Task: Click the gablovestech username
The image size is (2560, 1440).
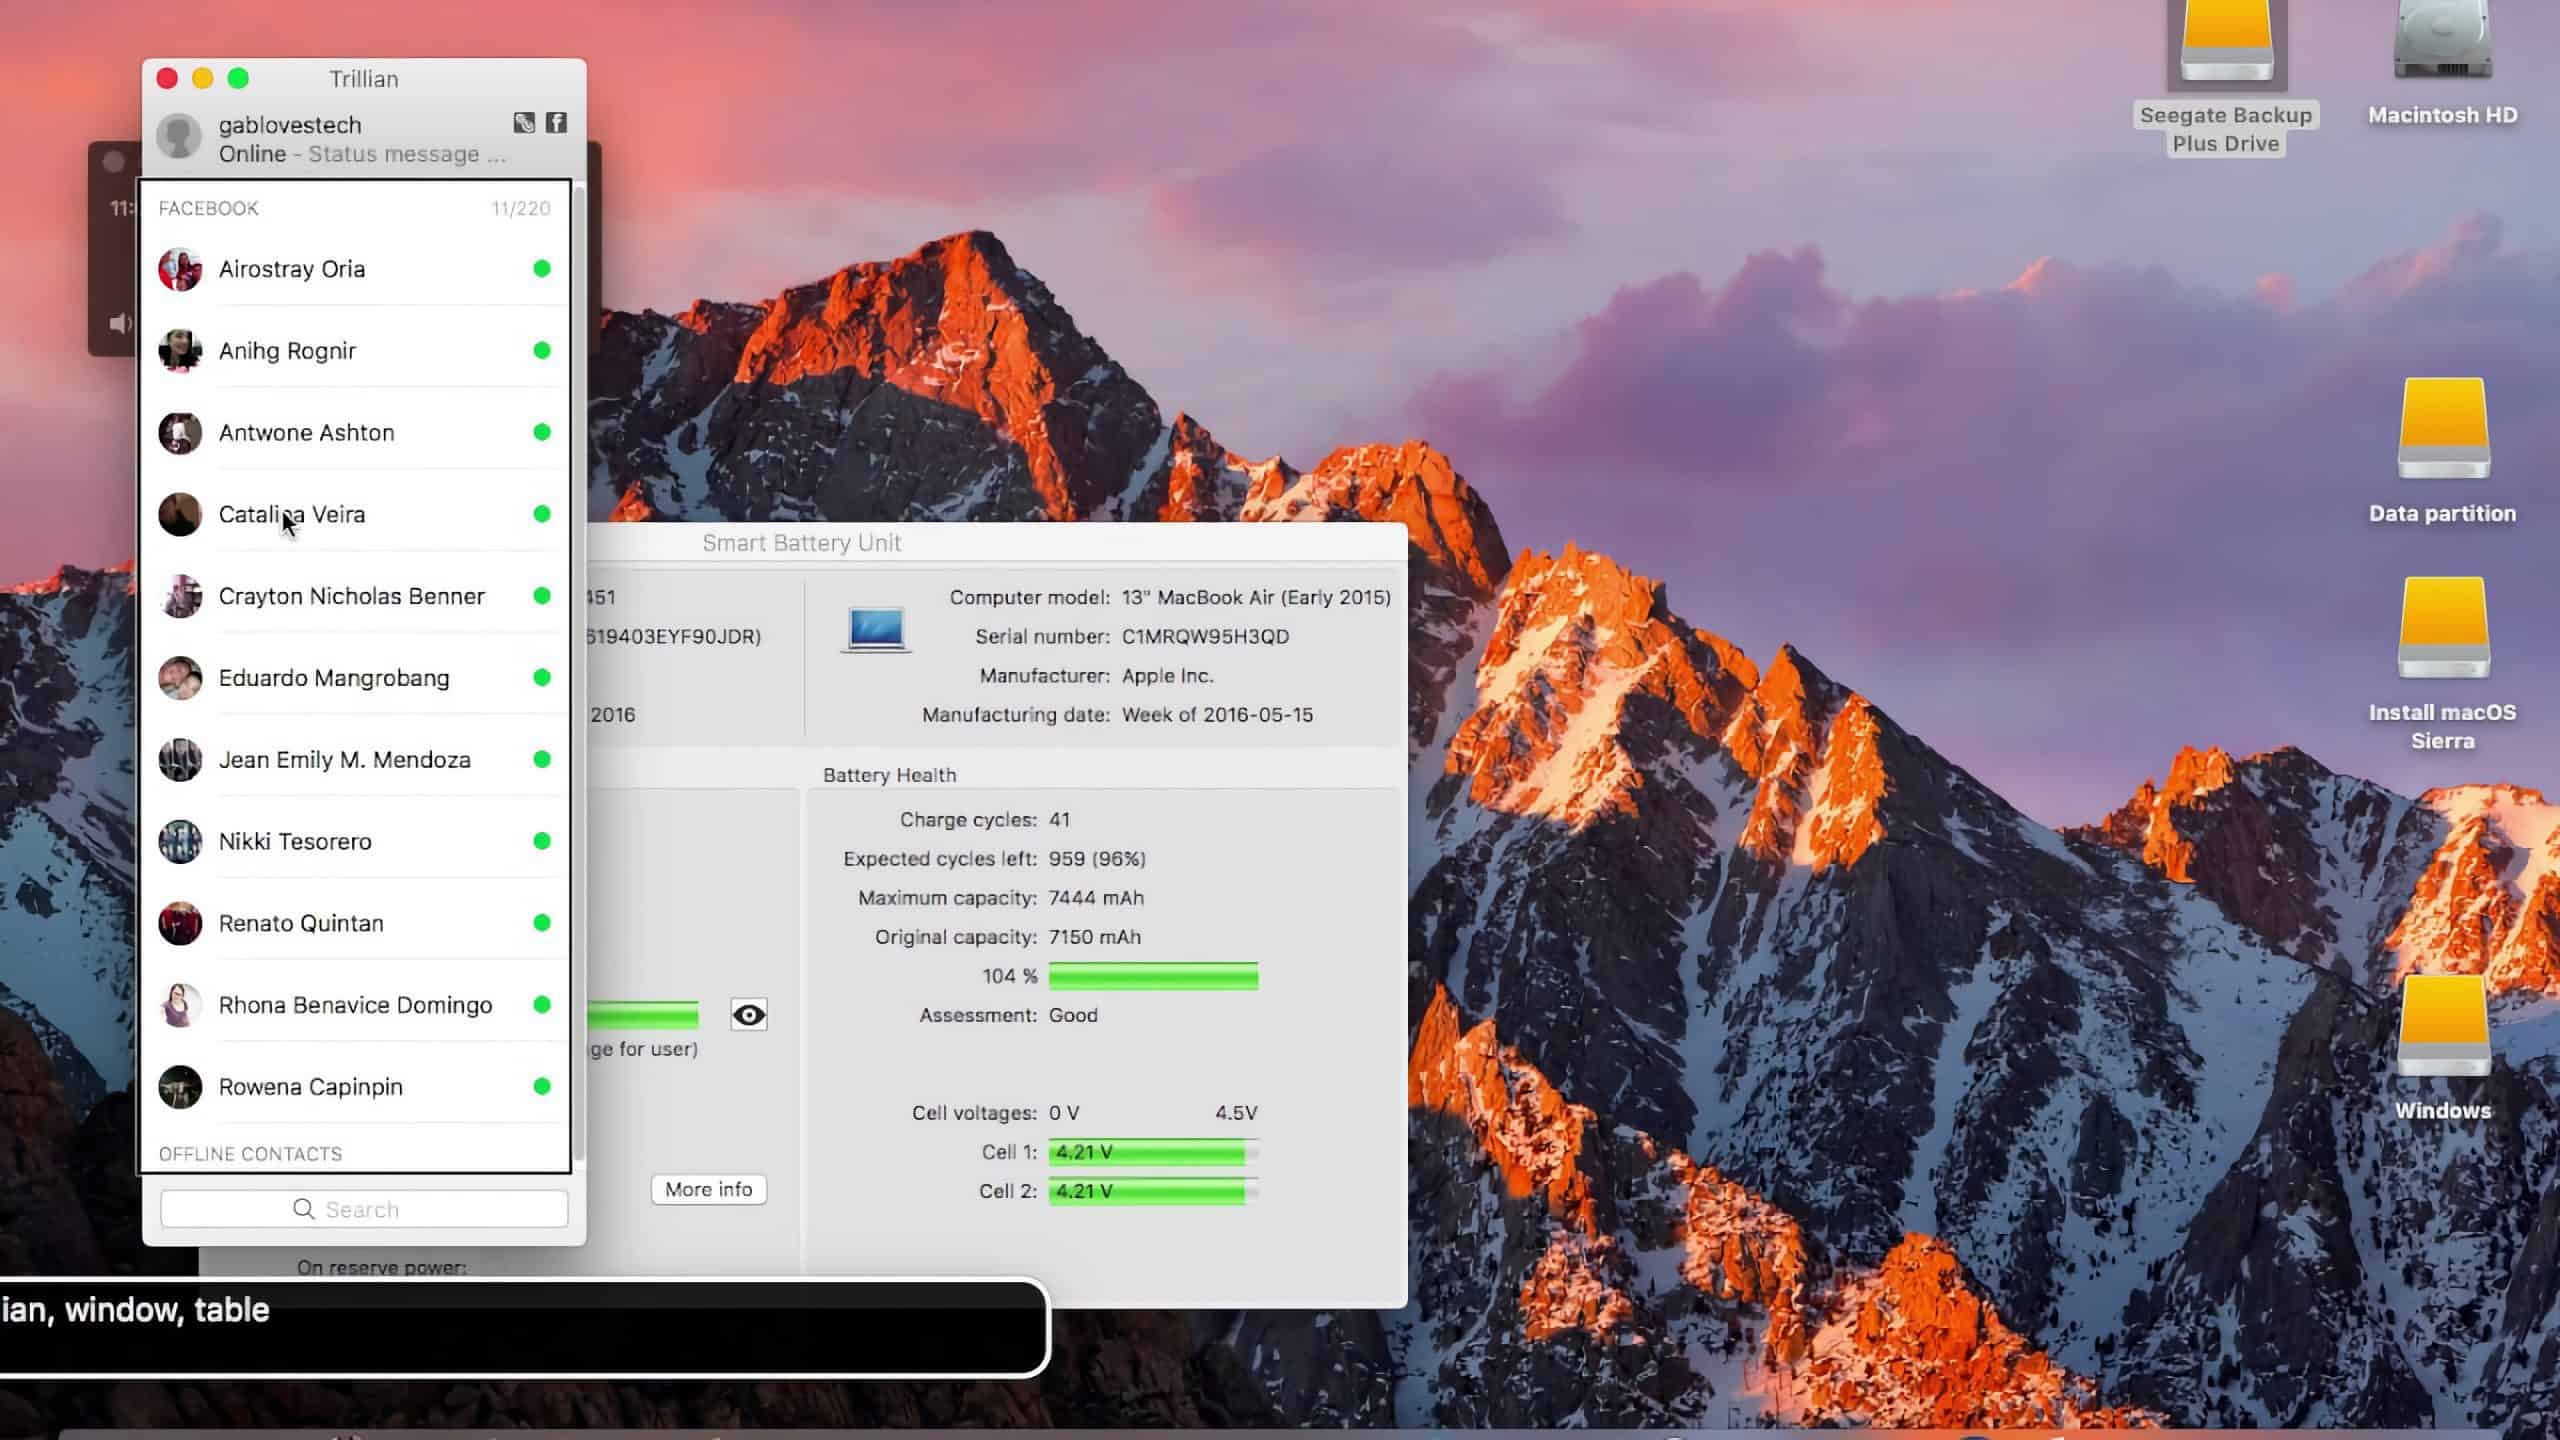Action: [x=290, y=125]
